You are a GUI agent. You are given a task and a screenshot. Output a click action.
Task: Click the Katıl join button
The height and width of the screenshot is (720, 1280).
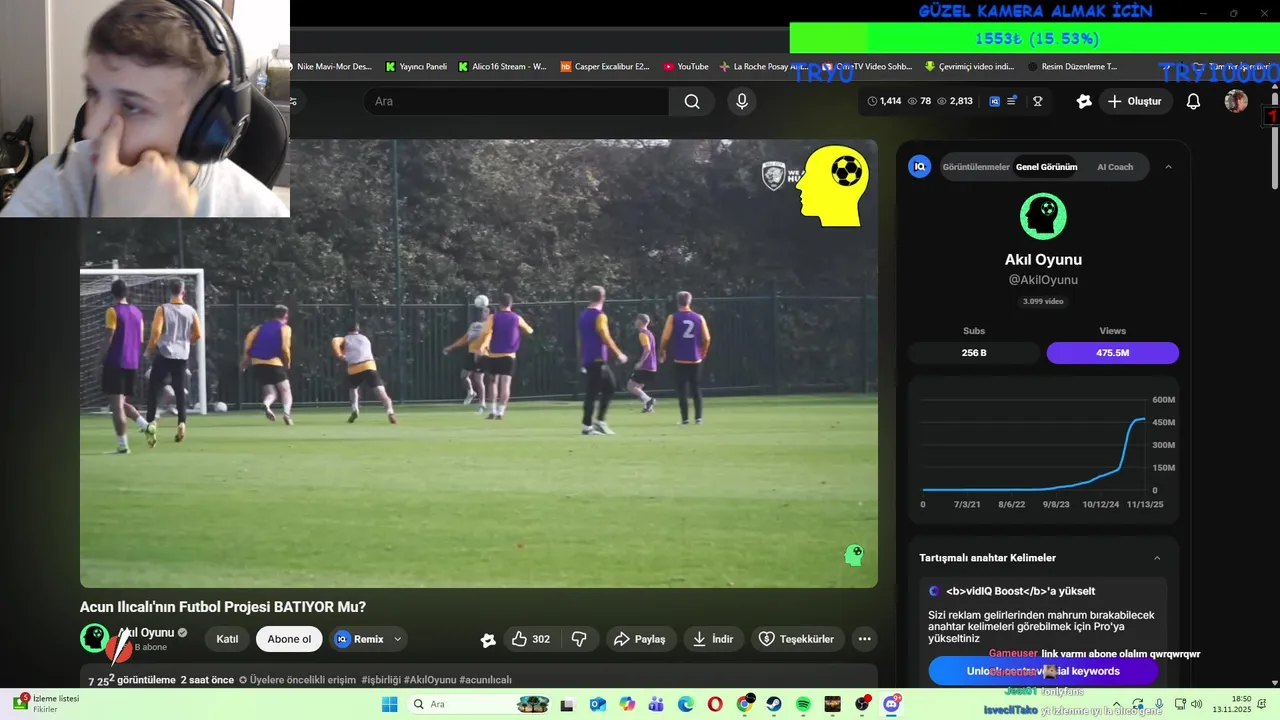click(x=227, y=639)
